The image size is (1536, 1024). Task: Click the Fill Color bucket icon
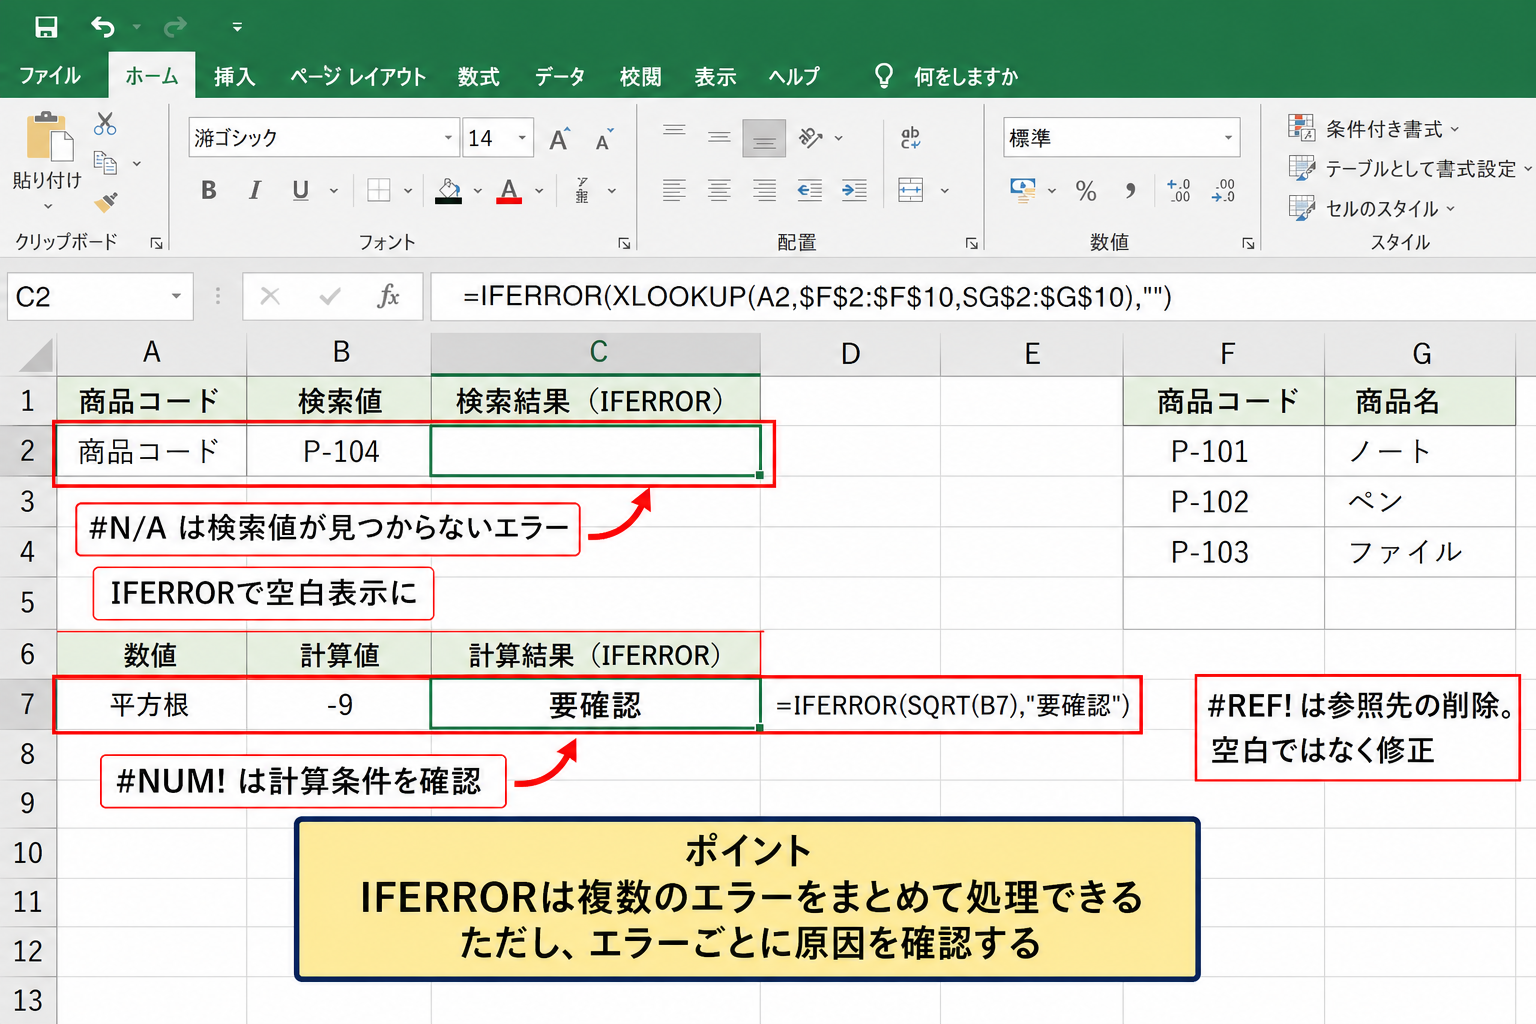(449, 190)
